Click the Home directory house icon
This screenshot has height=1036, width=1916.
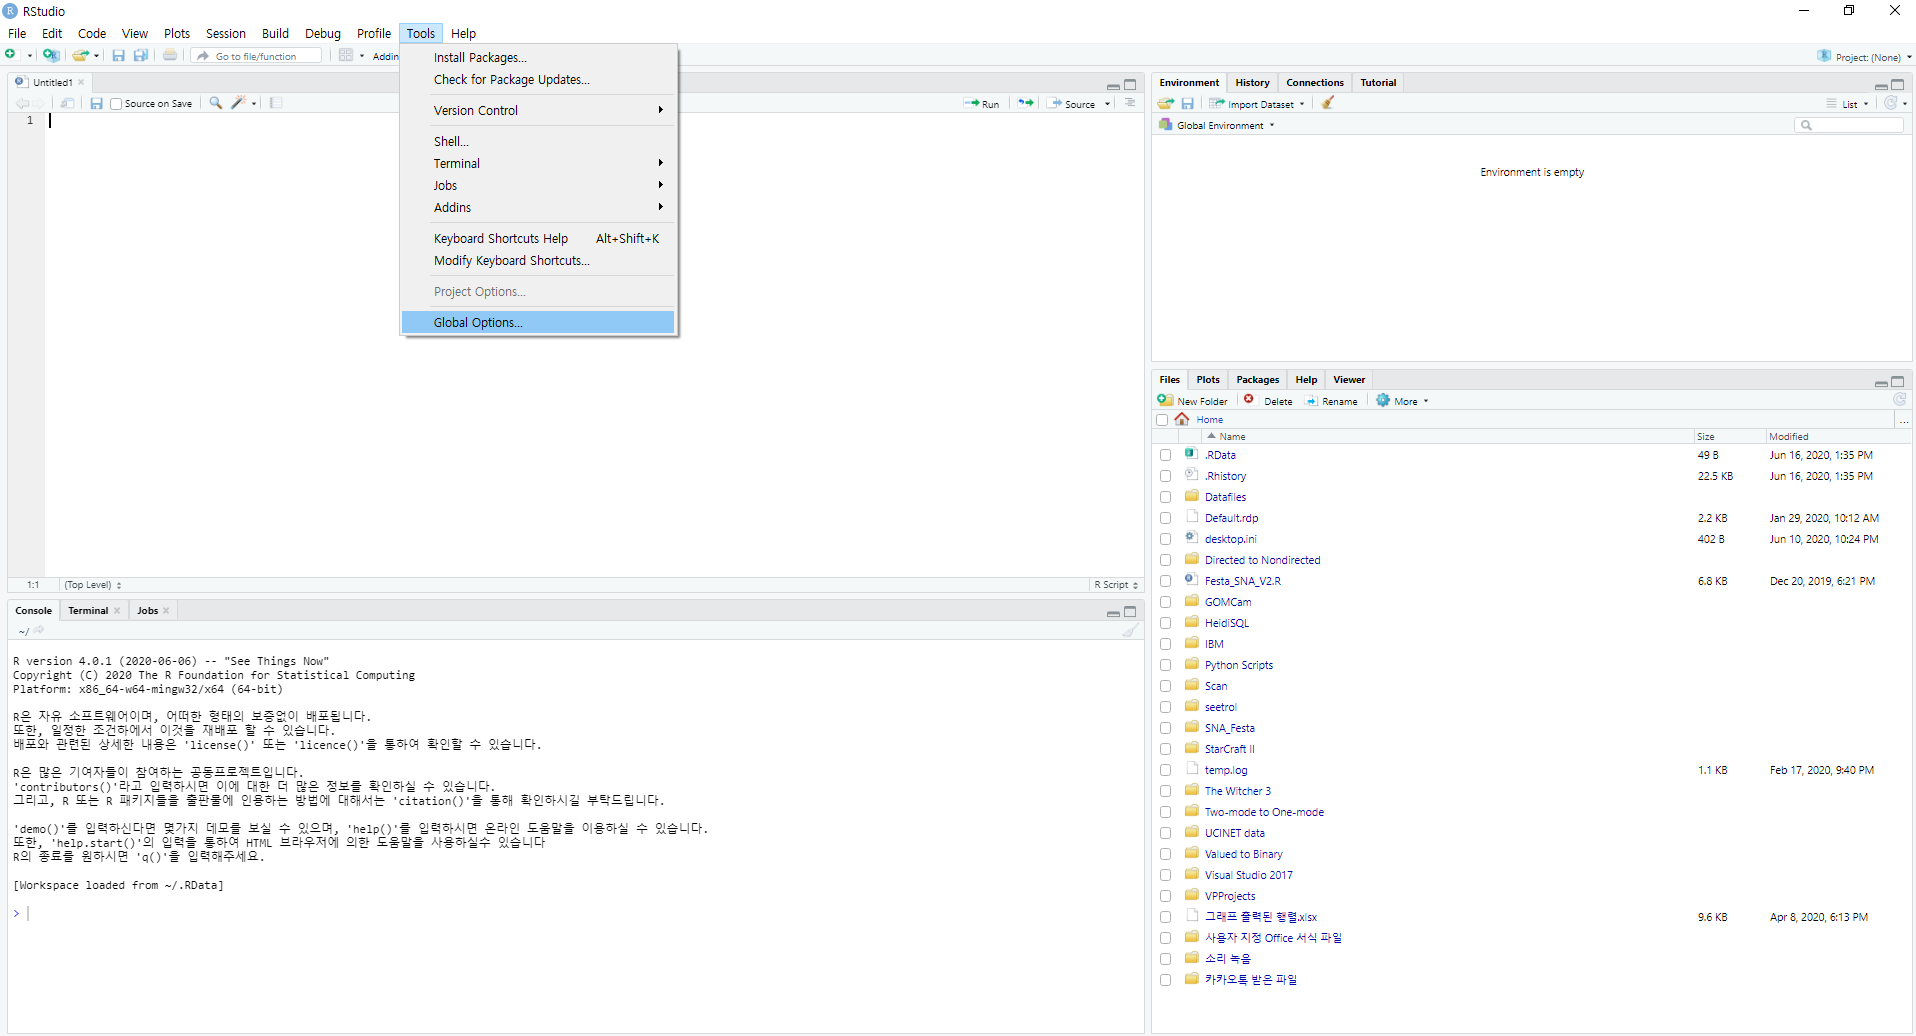[1182, 419]
